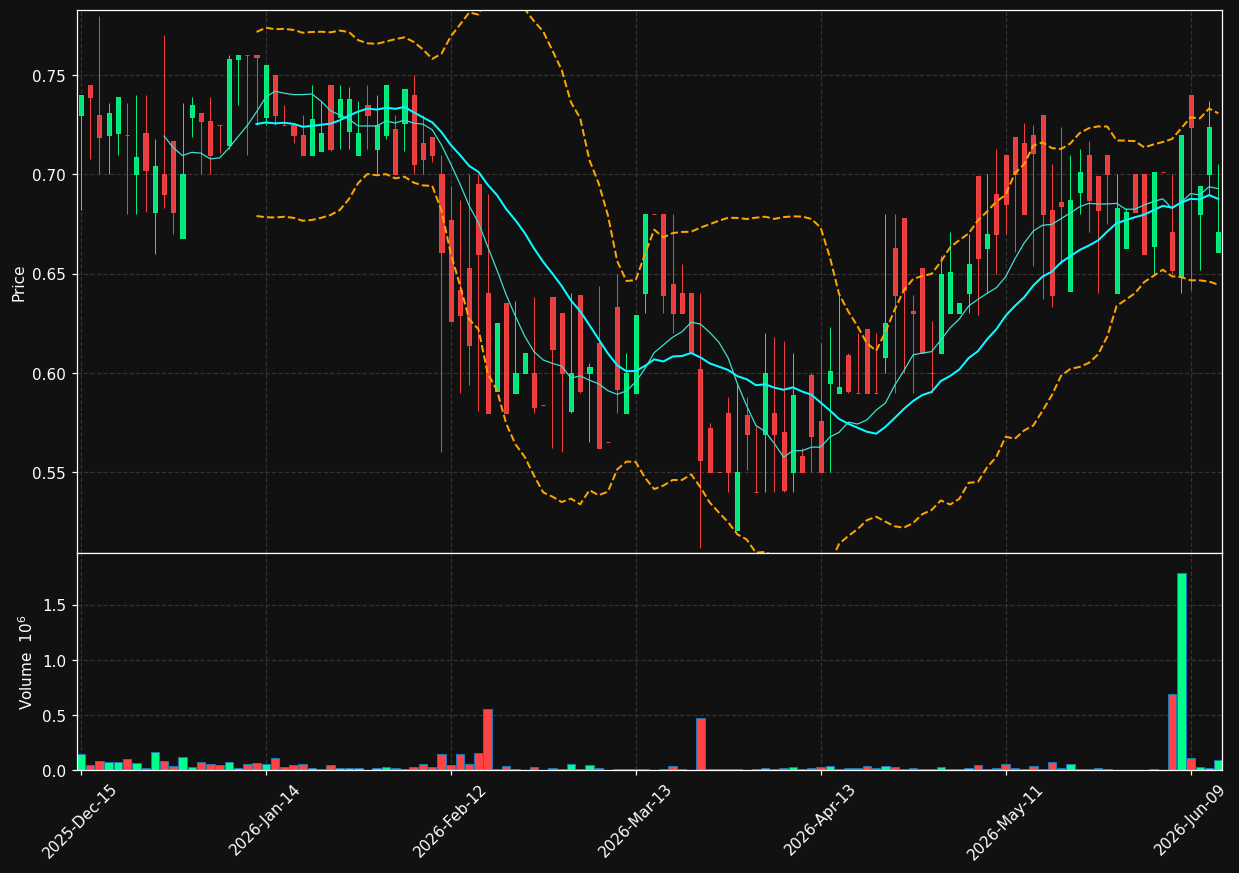Select the tallest green volume bar
Screen dimensions: 1239x873
coord(1181,672)
